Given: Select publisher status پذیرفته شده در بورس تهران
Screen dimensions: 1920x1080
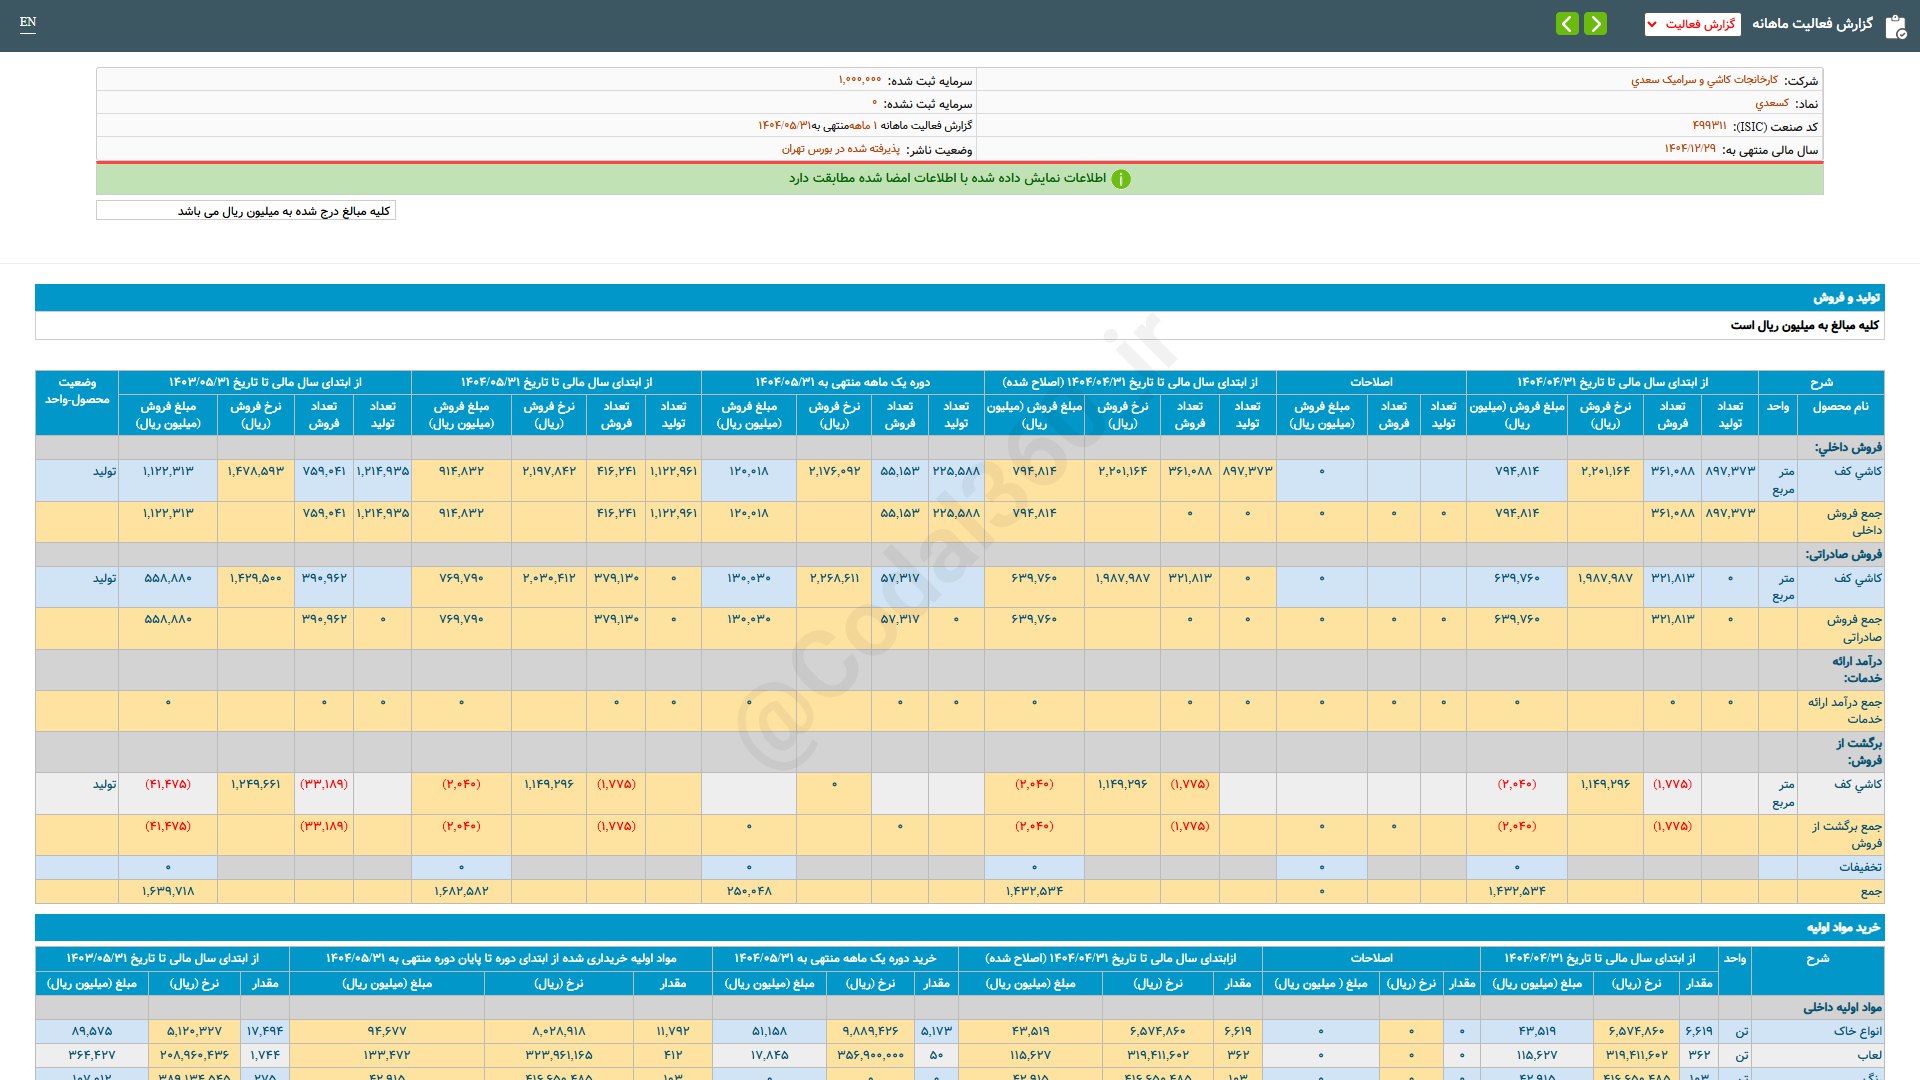Looking at the screenshot, I should pos(841,149).
